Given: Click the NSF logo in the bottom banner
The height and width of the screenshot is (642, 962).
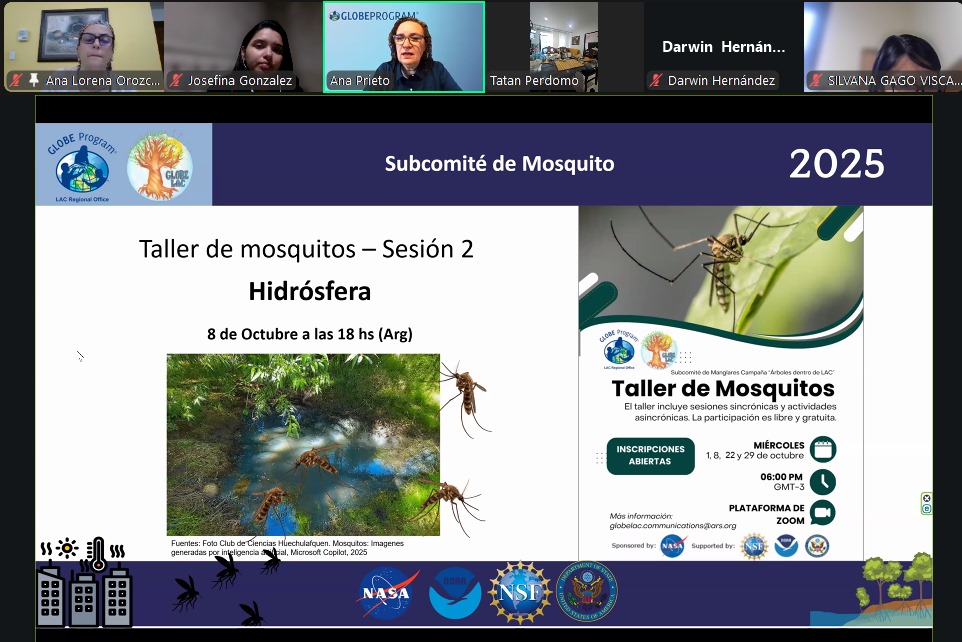Looking at the screenshot, I should pyautogui.click(x=520, y=592).
